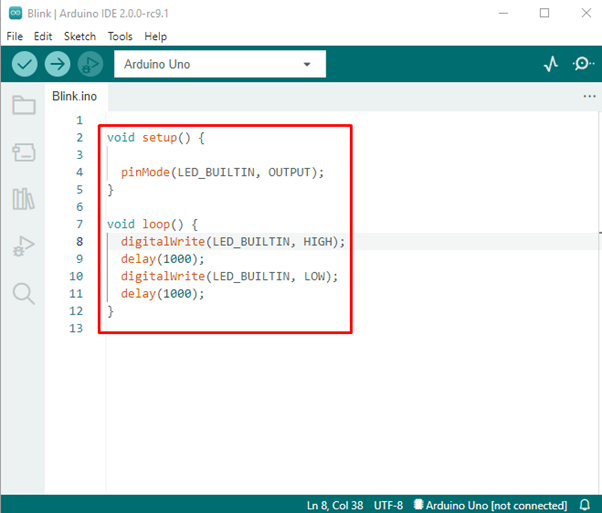Click digitalWrite(LED_BUILTIN, LOW) line
The image size is (602, 513).
pos(229,276)
